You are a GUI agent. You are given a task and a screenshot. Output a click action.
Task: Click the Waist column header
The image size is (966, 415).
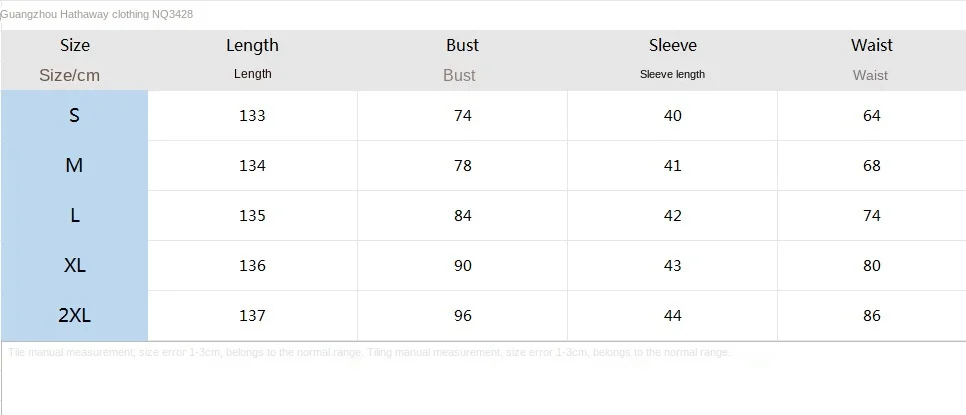pyautogui.click(x=872, y=45)
